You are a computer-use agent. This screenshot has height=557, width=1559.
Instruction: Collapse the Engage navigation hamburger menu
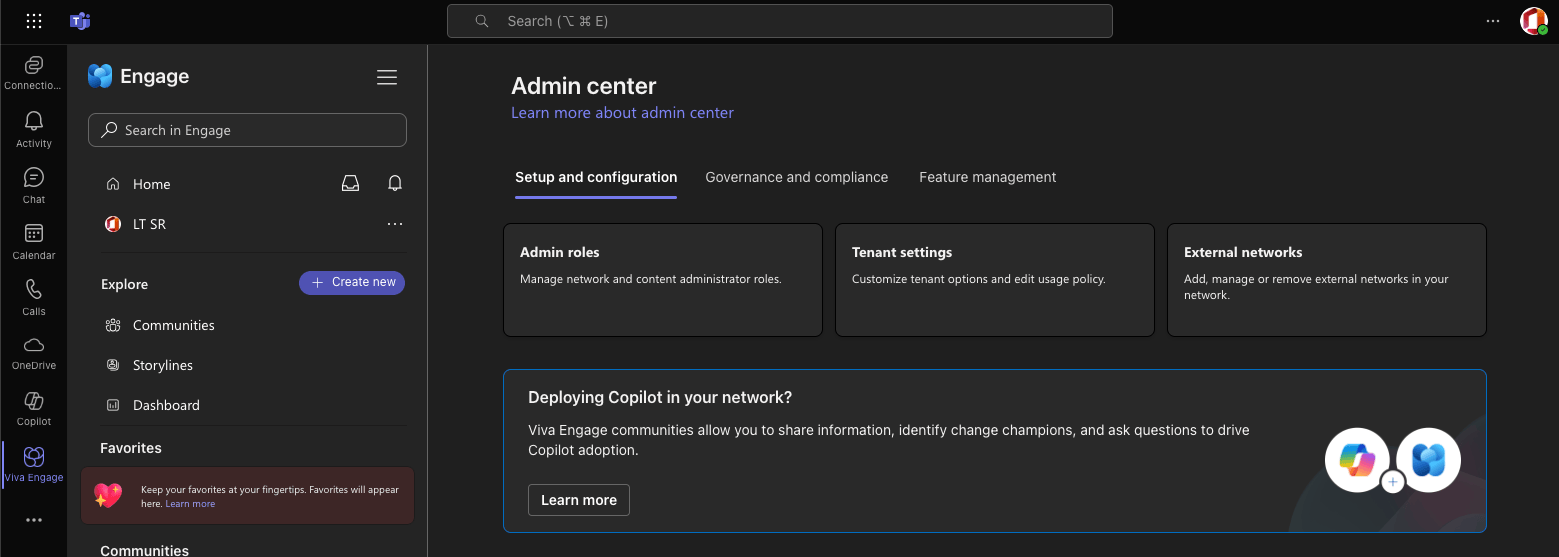click(x=387, y=77)
